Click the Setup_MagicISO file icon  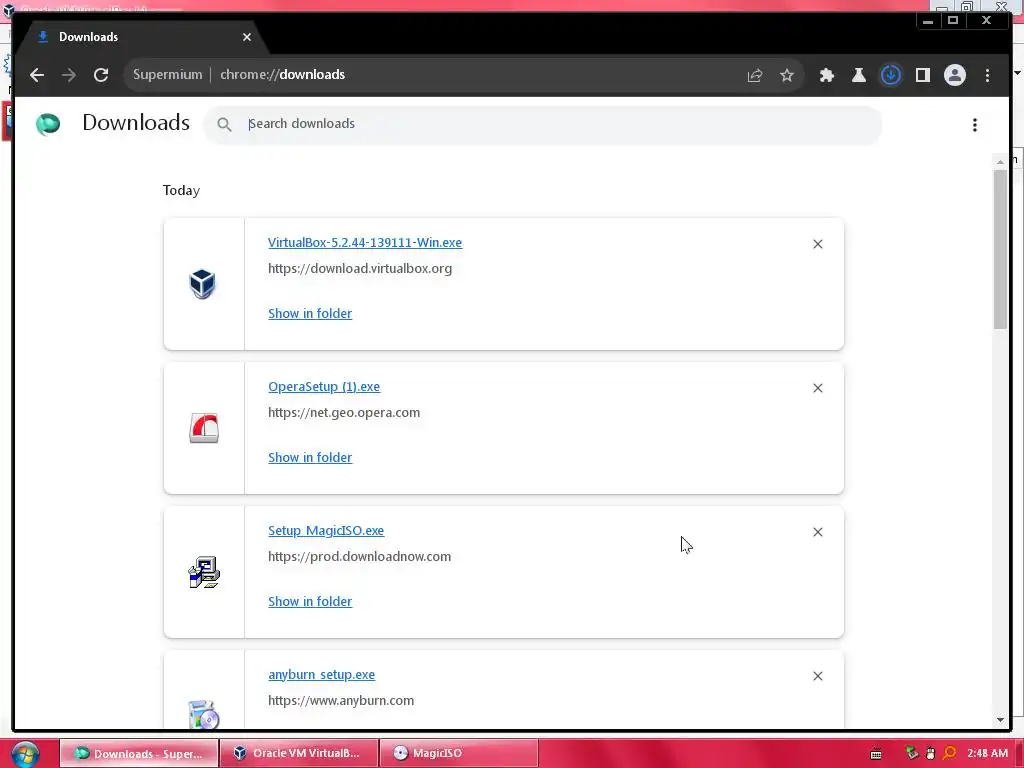click(x=204, y=572)
